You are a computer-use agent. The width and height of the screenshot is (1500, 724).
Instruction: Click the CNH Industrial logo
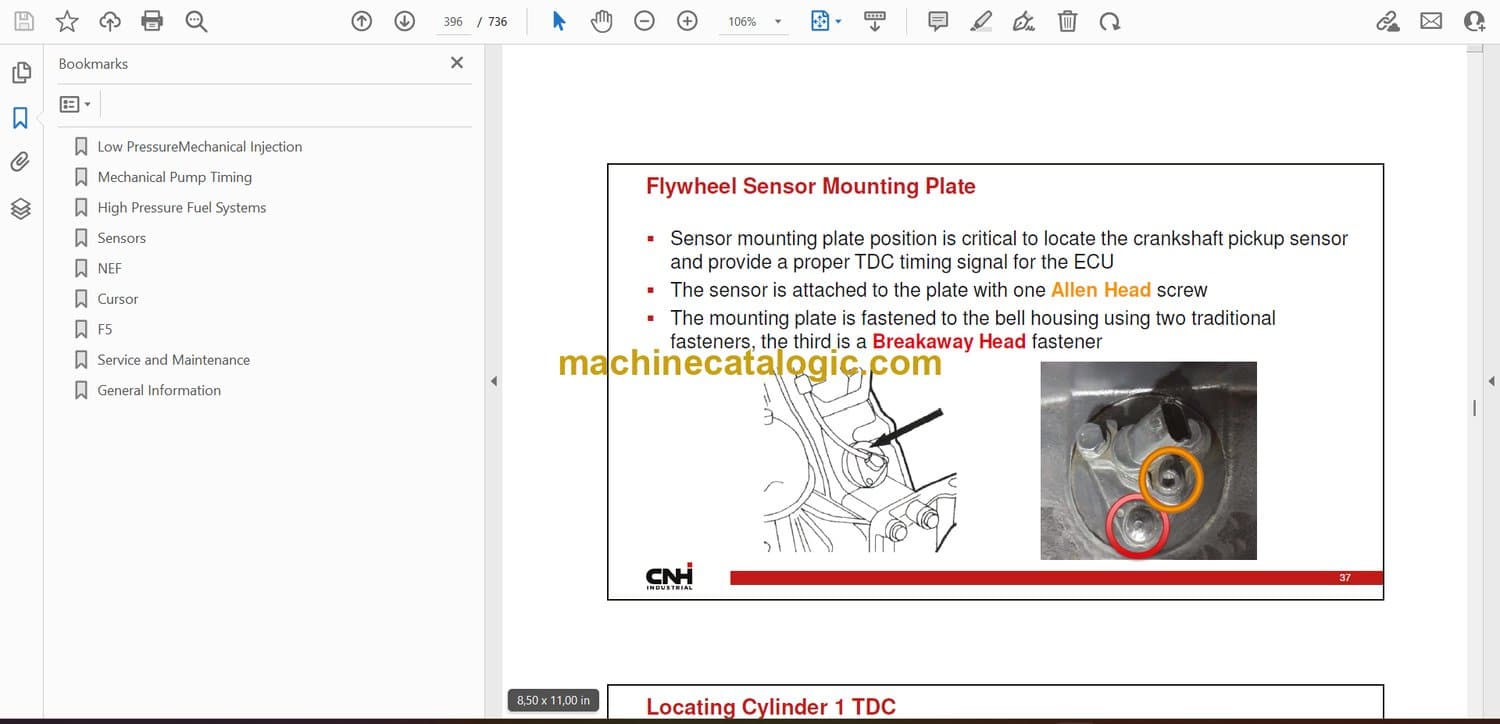[669, 577]
